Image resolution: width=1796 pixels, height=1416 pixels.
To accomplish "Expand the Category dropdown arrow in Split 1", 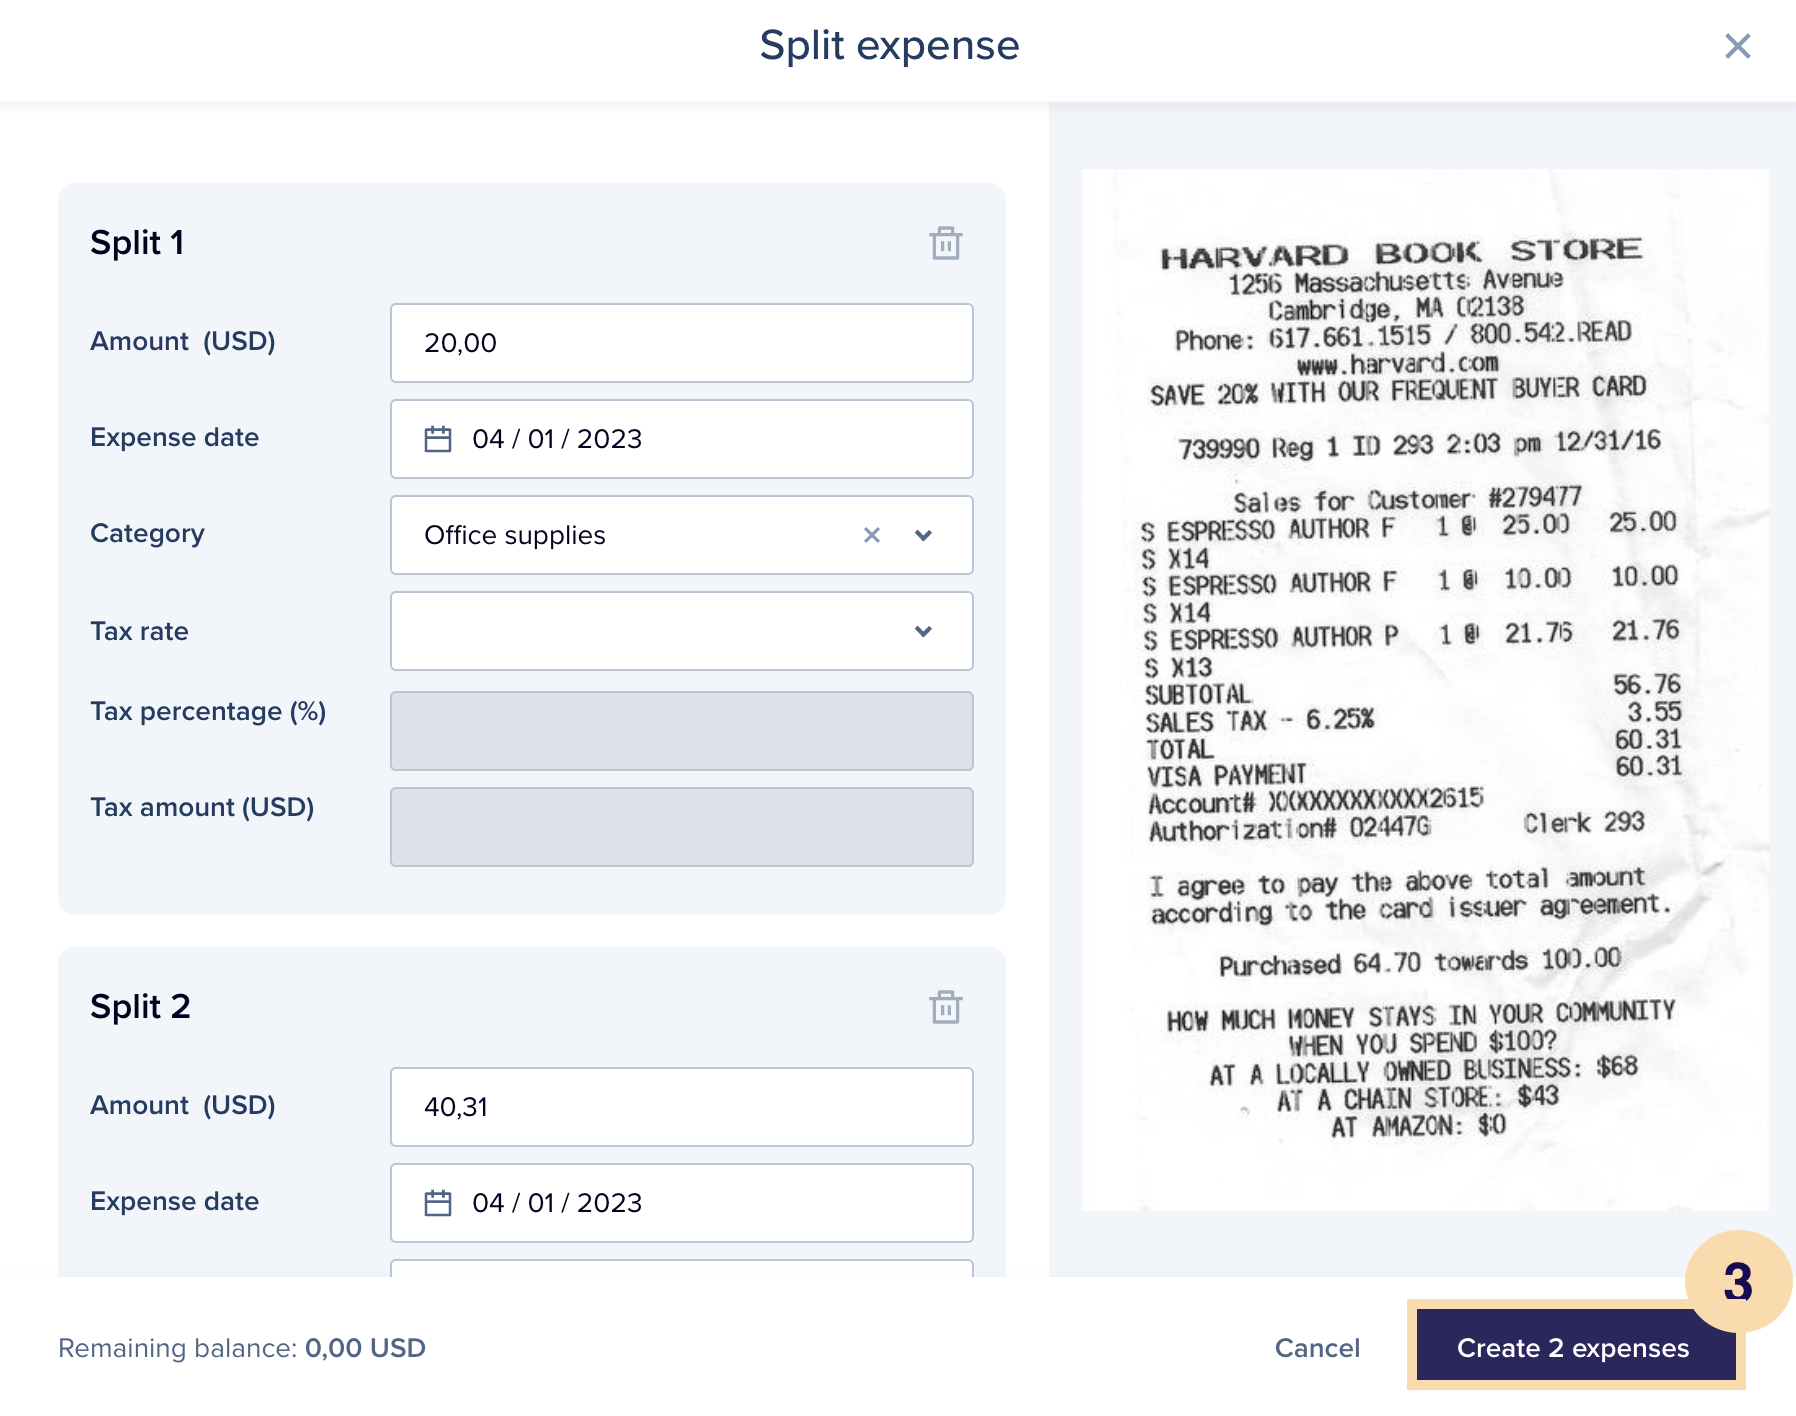I will click(923, 535).
